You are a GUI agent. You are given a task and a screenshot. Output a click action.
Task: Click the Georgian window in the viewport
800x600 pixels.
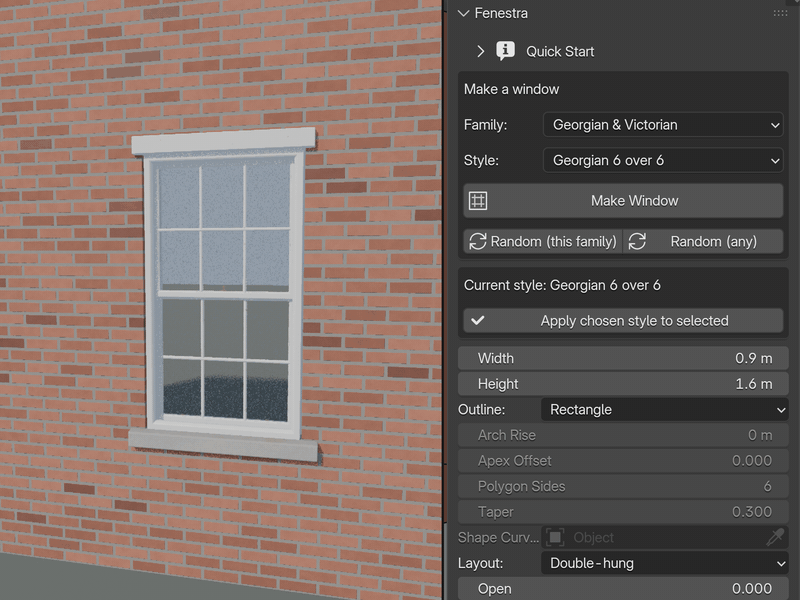(224, 293)
